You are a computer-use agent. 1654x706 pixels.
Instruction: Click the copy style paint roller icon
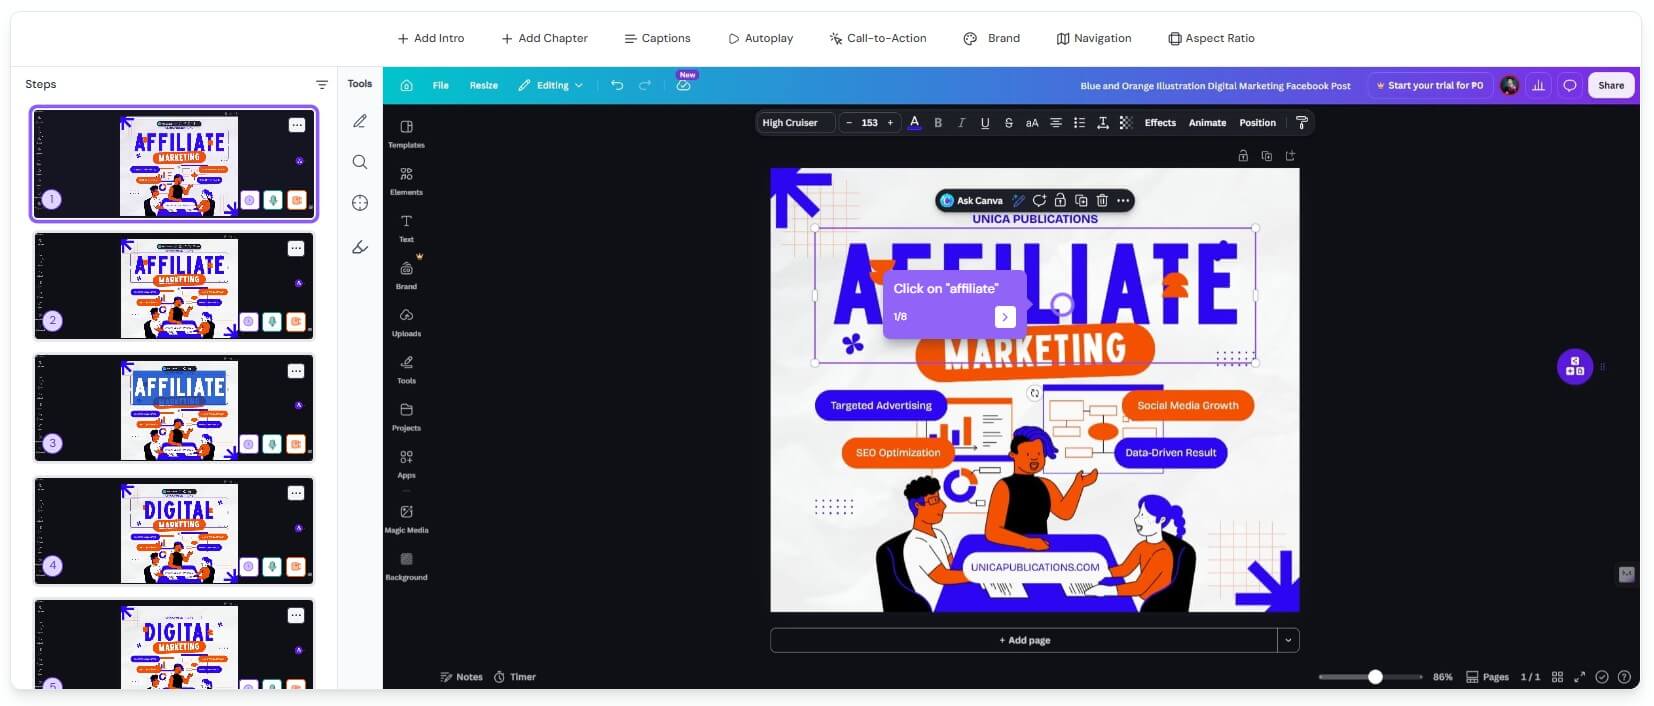[x=1301, y=122]
